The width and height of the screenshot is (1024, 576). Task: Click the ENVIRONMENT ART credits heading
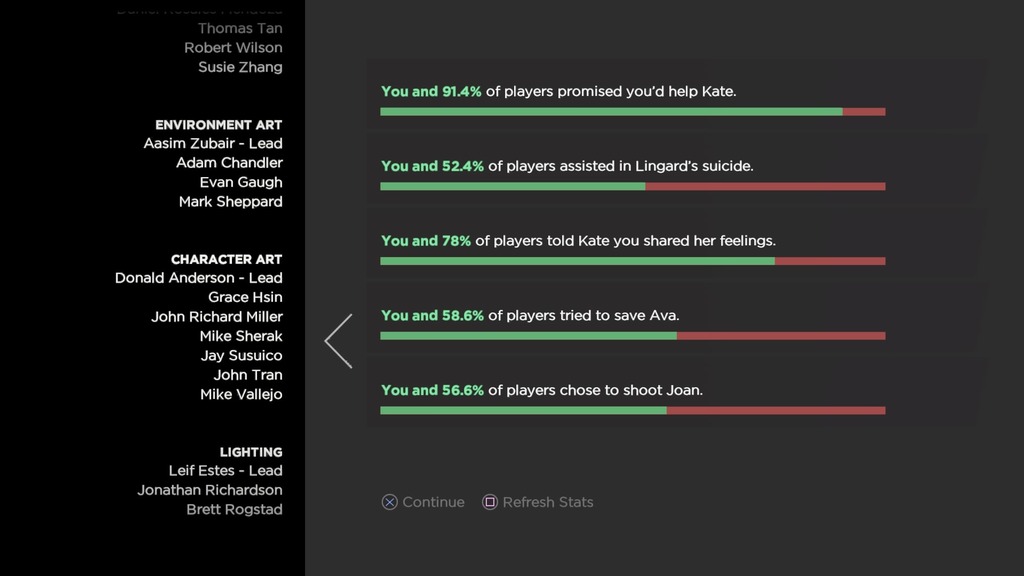[x=218, y=125]
